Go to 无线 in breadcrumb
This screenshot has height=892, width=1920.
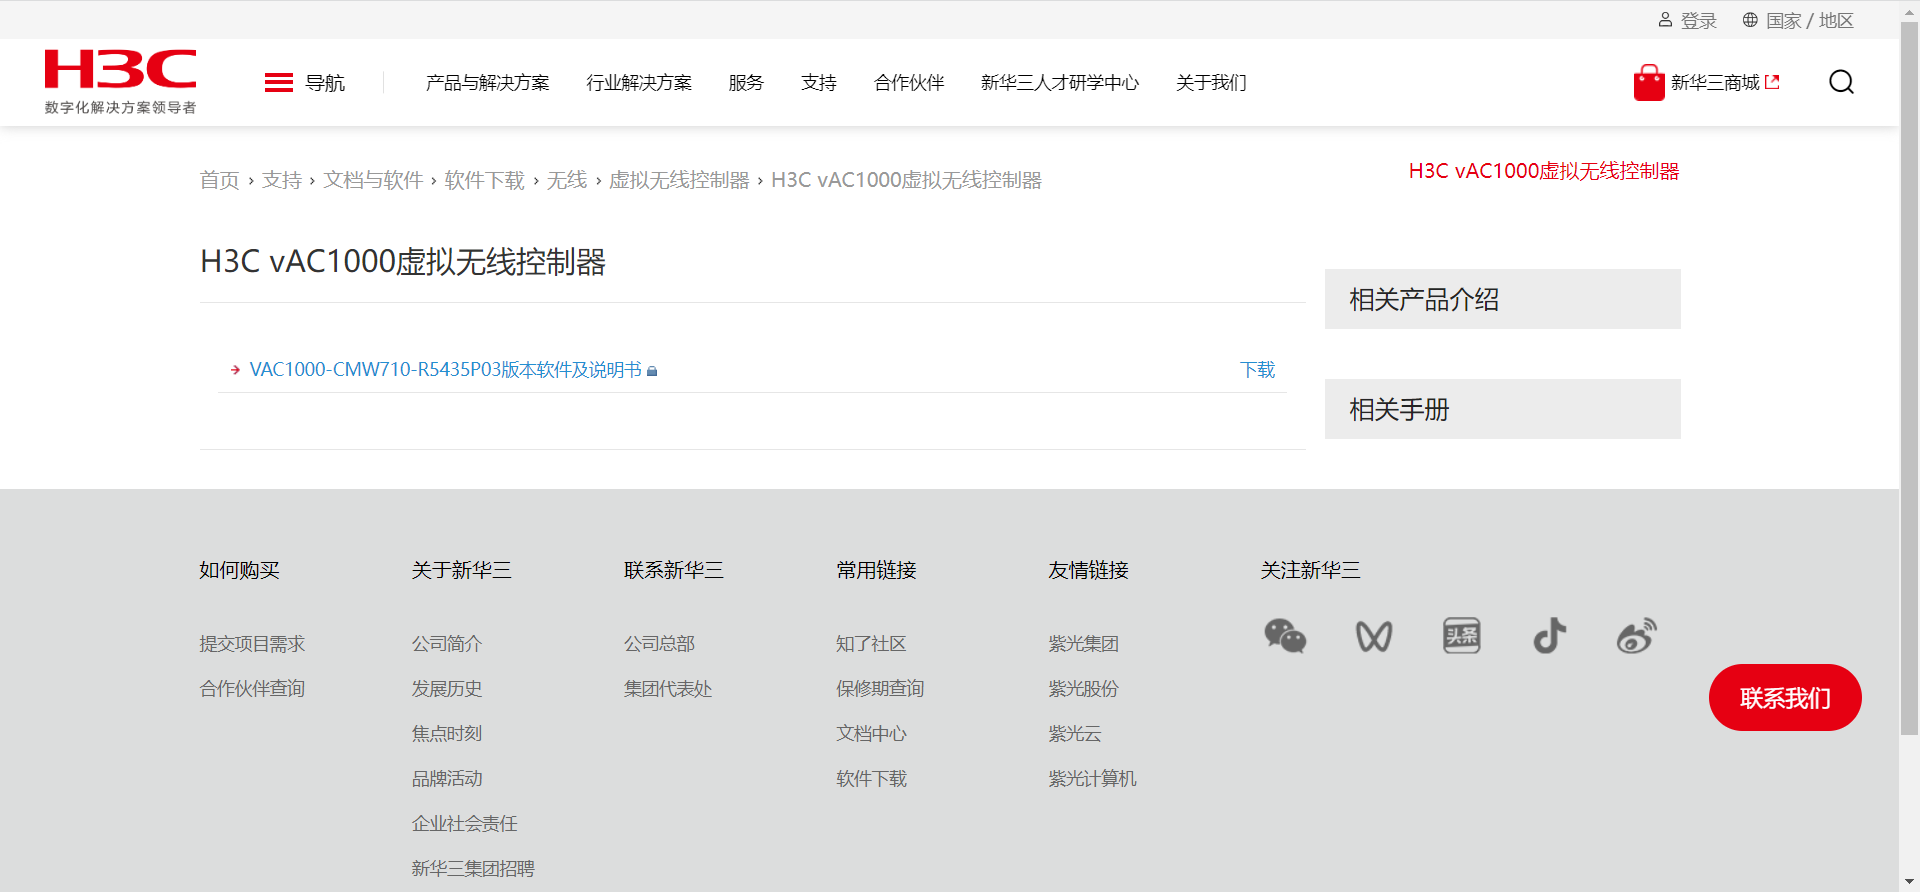point(567,180)
